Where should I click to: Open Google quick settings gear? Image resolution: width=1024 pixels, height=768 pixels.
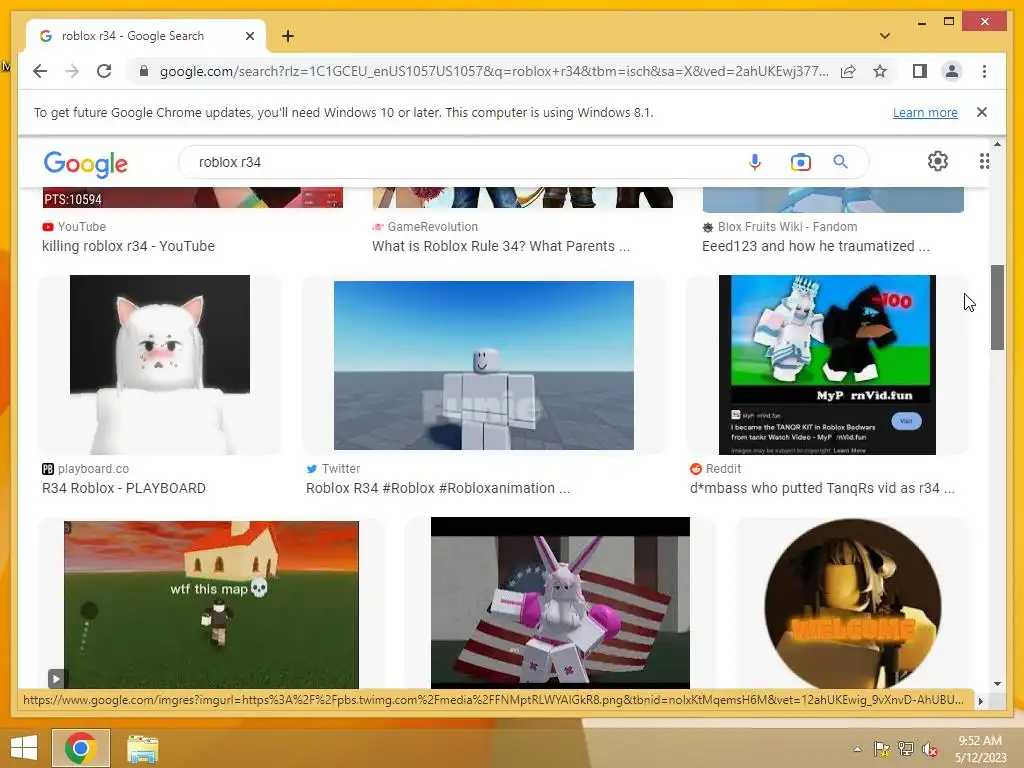pyautogui.click(x=938, y=161)
